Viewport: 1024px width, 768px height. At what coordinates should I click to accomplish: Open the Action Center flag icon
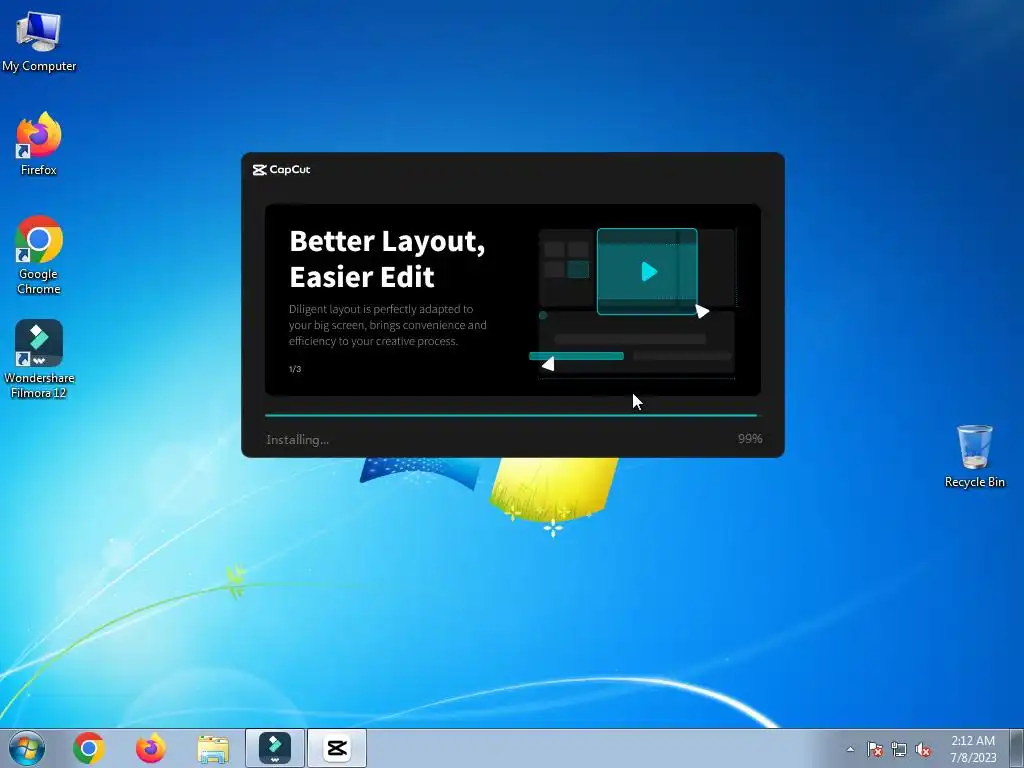click(875, 749)
